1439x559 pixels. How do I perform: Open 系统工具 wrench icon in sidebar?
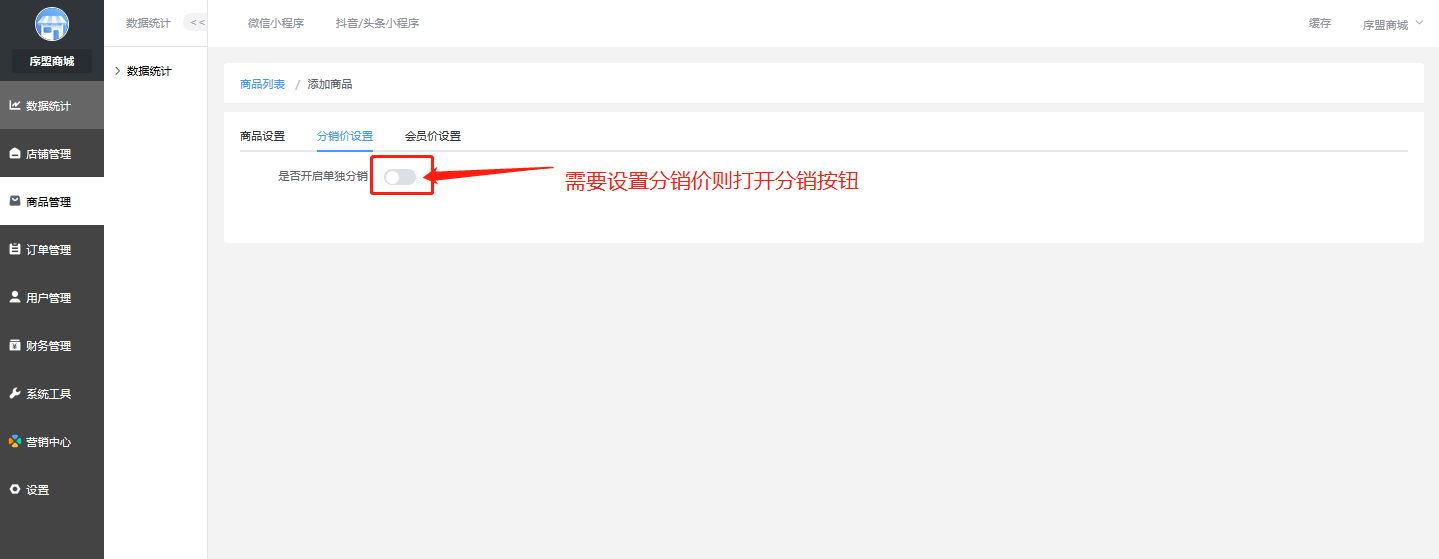(x=15, y=393)
